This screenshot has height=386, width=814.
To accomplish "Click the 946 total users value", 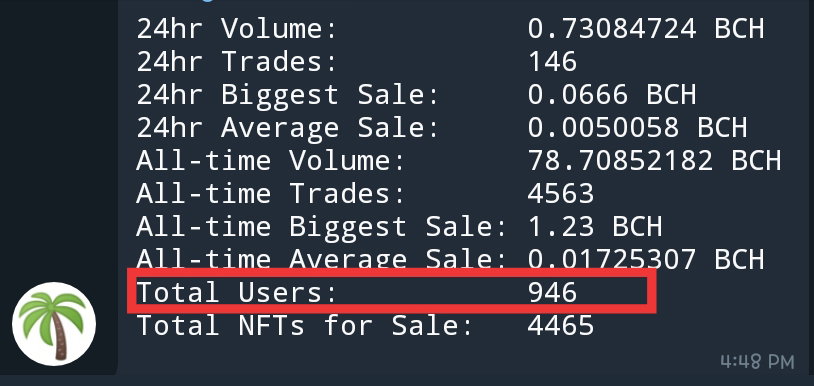I will [x=552, y=293].
